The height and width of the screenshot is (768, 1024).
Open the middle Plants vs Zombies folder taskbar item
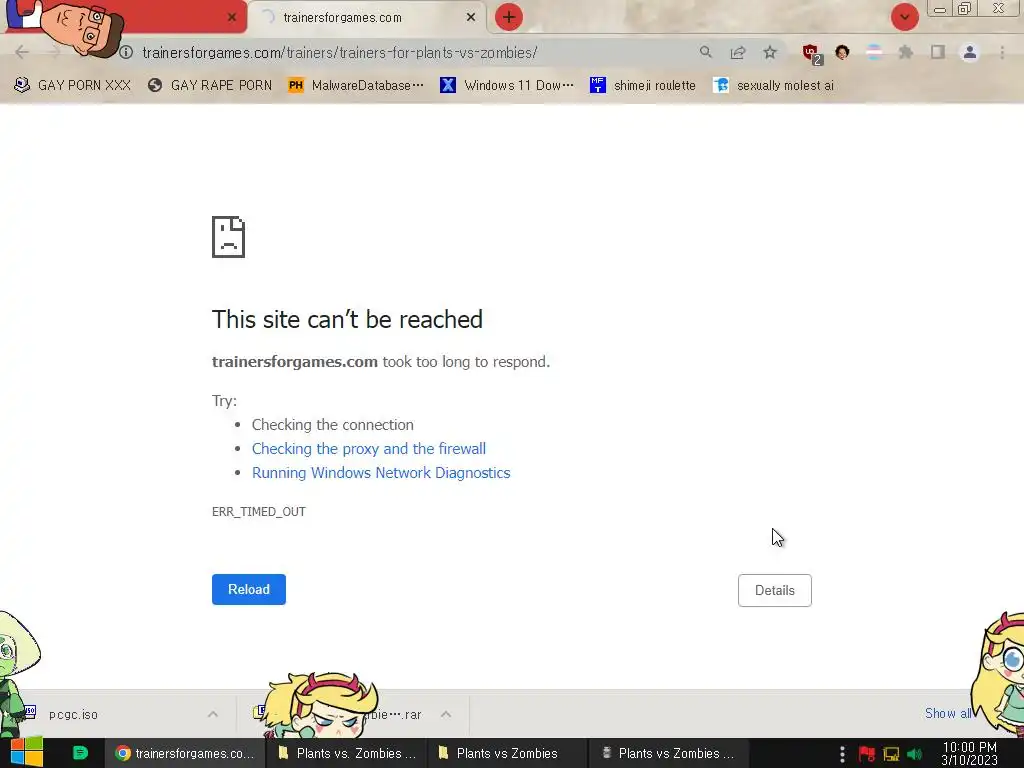tap(507, 753)
